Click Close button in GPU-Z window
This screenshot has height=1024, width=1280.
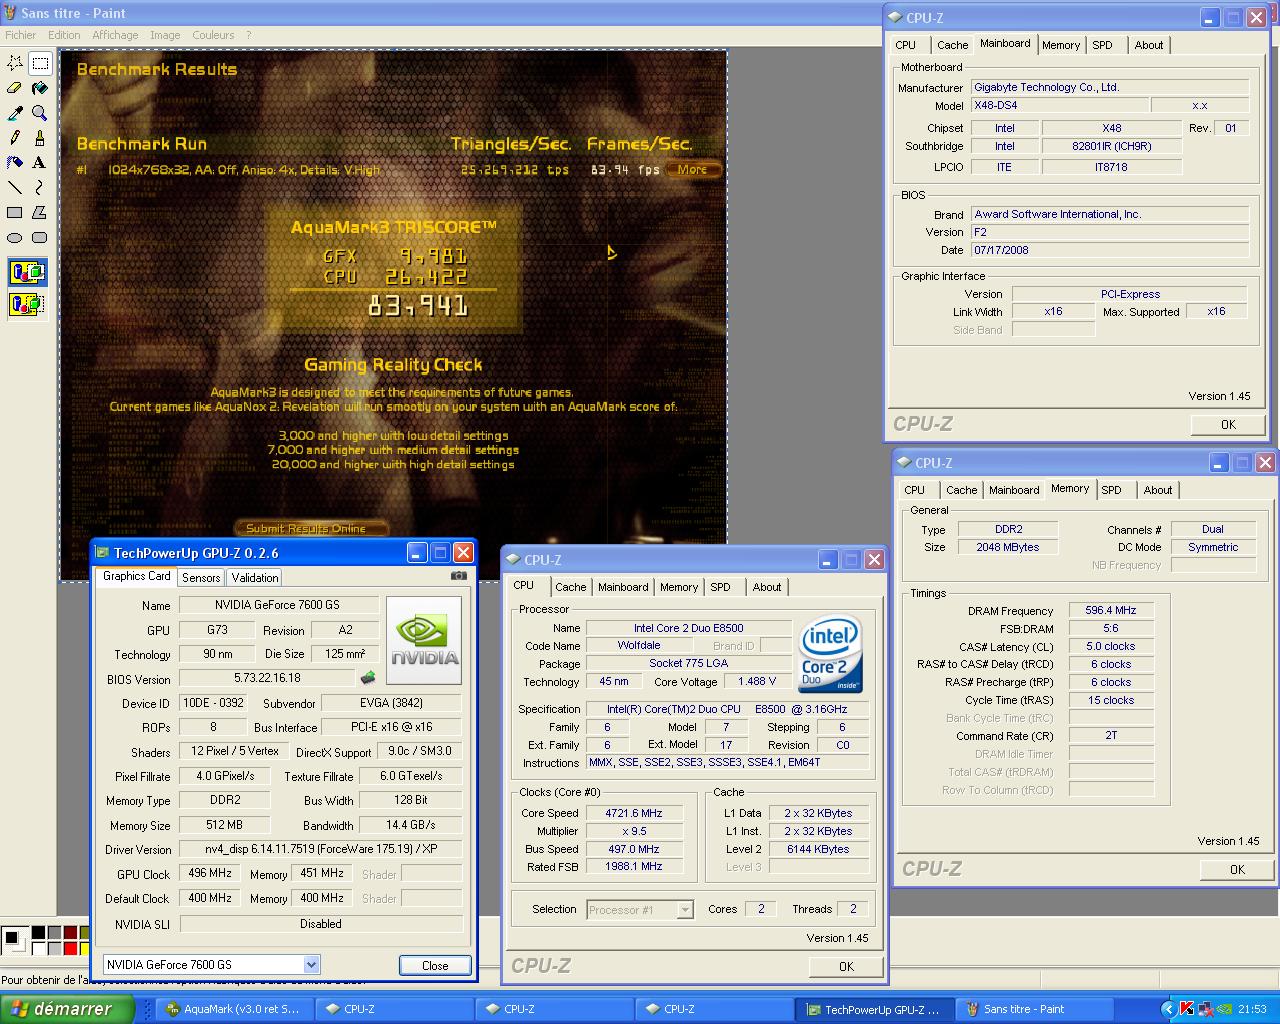[435, 965]
